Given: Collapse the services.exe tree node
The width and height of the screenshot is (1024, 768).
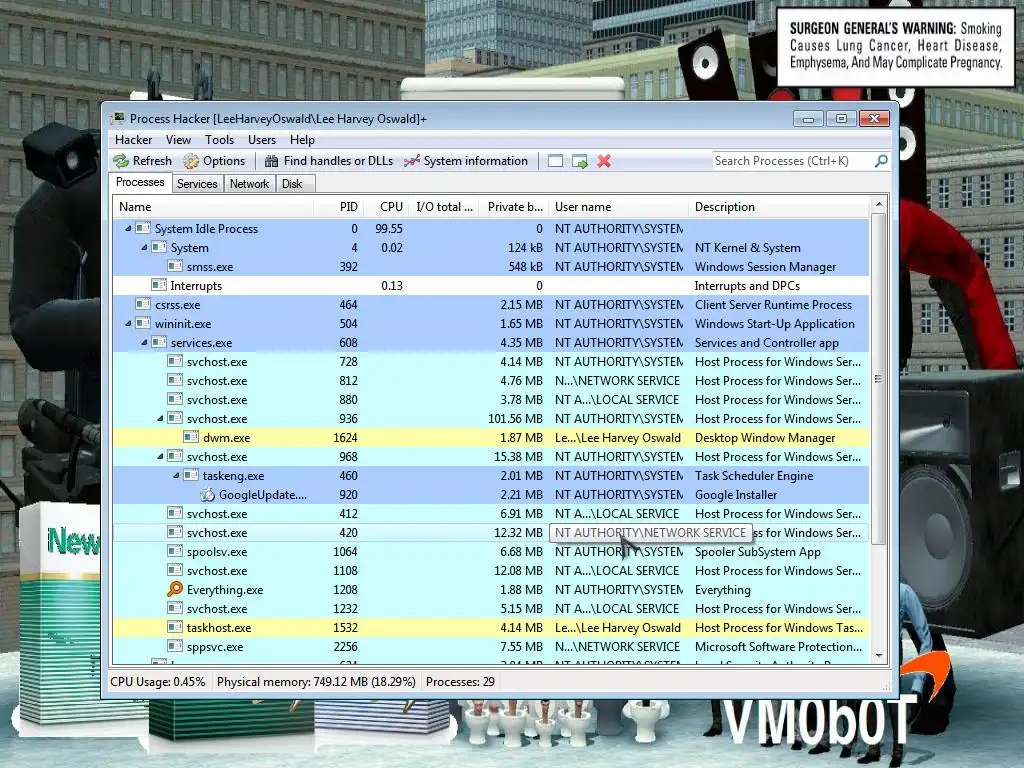Looking at the screenshot, I should [144, 342].
